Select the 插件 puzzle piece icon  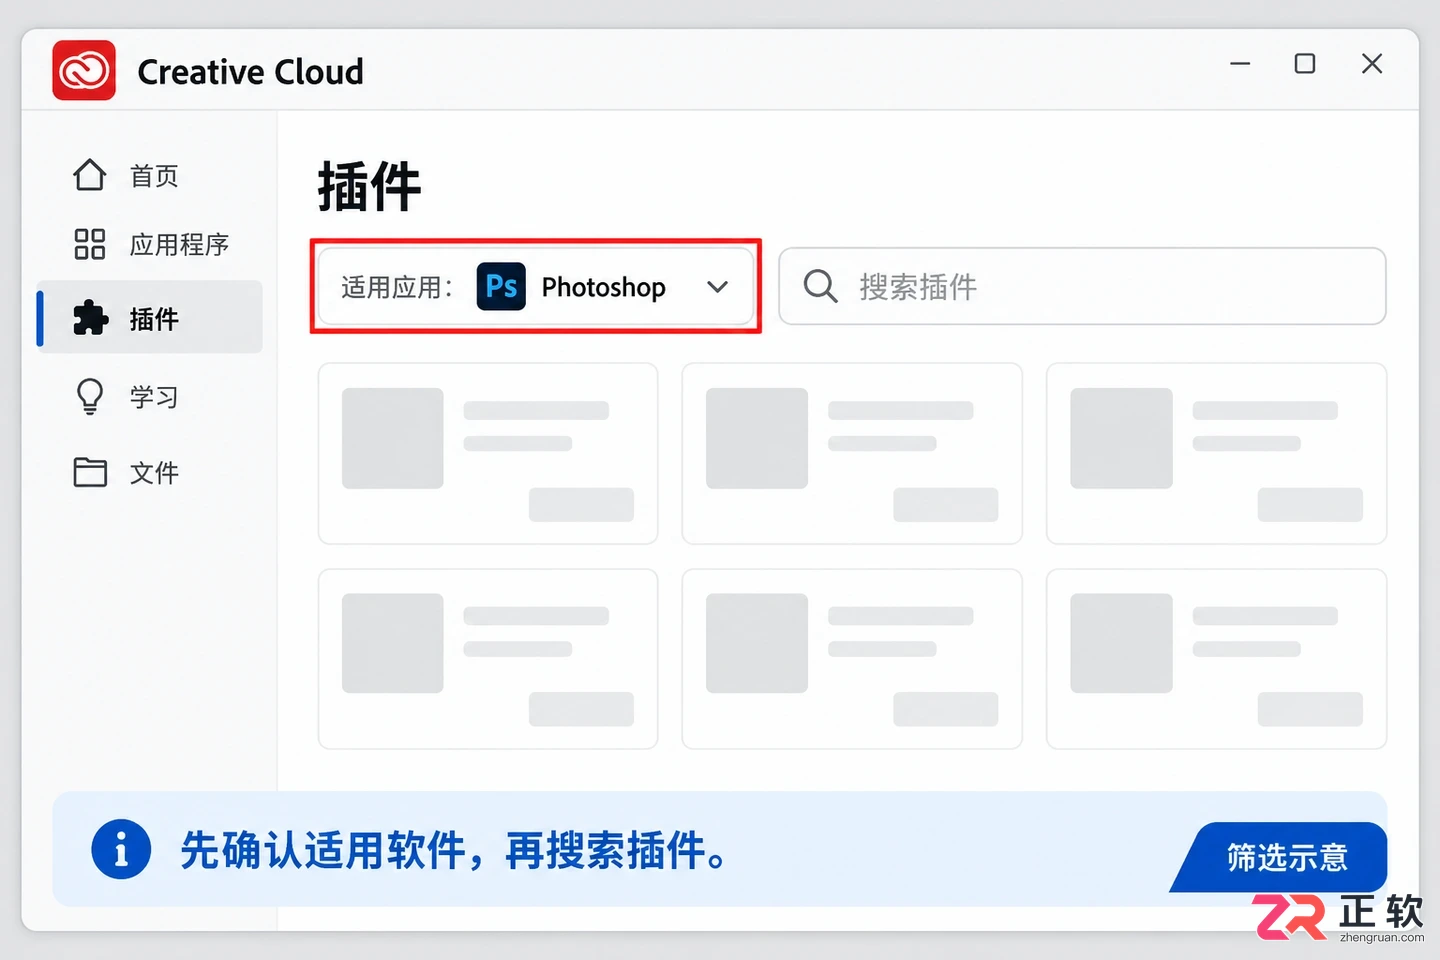(90, 318)
